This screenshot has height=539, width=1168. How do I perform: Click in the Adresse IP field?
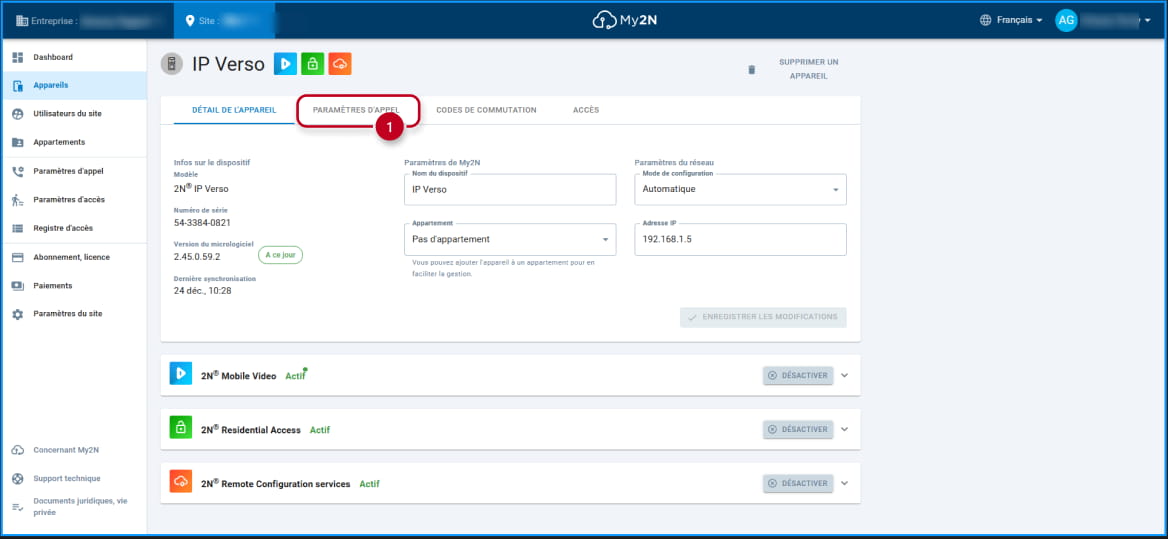pos(740,240)
